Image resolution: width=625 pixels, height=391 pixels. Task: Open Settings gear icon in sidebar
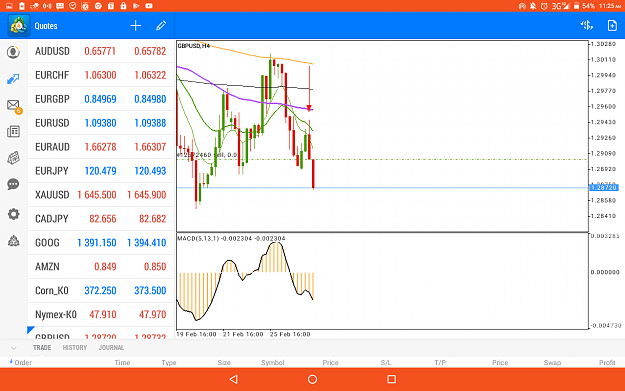pyautogui.click(x=13, y=214)
